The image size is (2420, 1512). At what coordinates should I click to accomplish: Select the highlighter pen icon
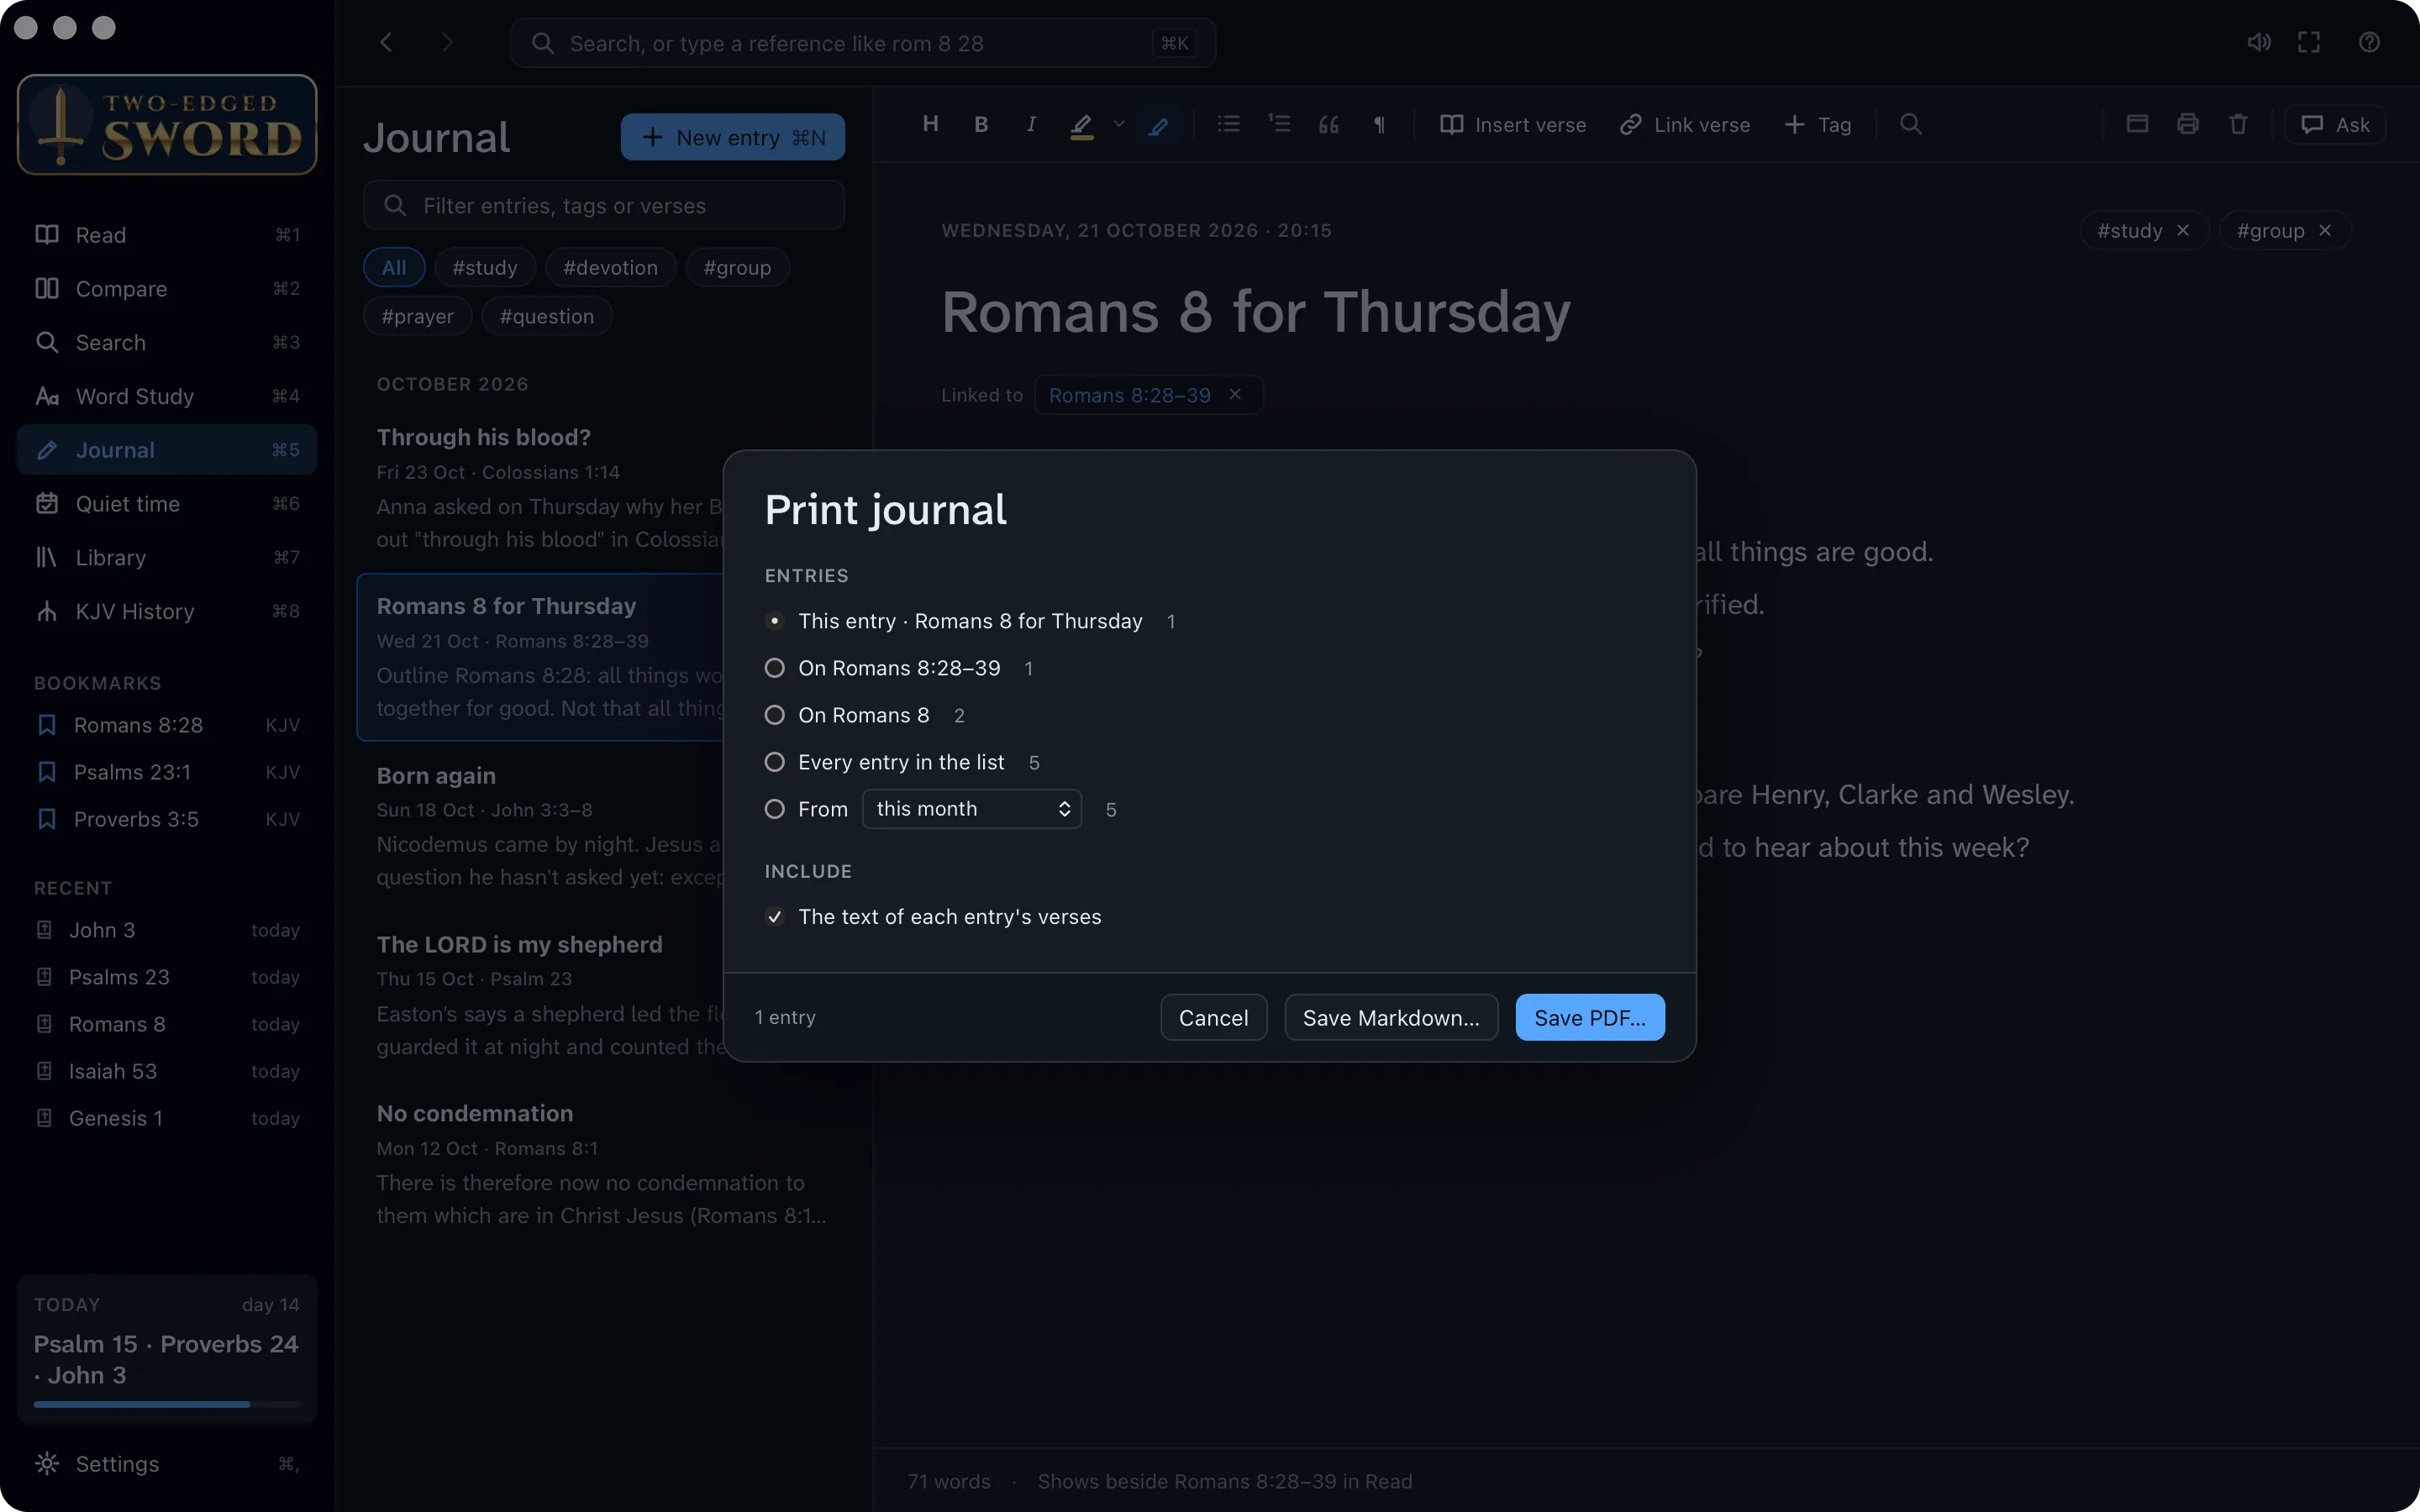(x=1081, y=125)
